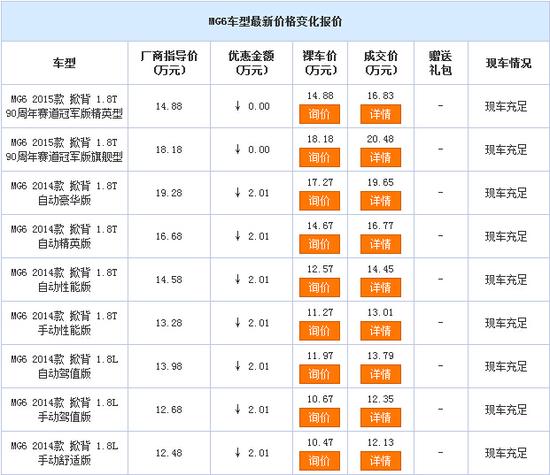This screenshot has width=550, height=475.
Task: Click 询价 button under 10.67 price
Action: click(319, 417)
